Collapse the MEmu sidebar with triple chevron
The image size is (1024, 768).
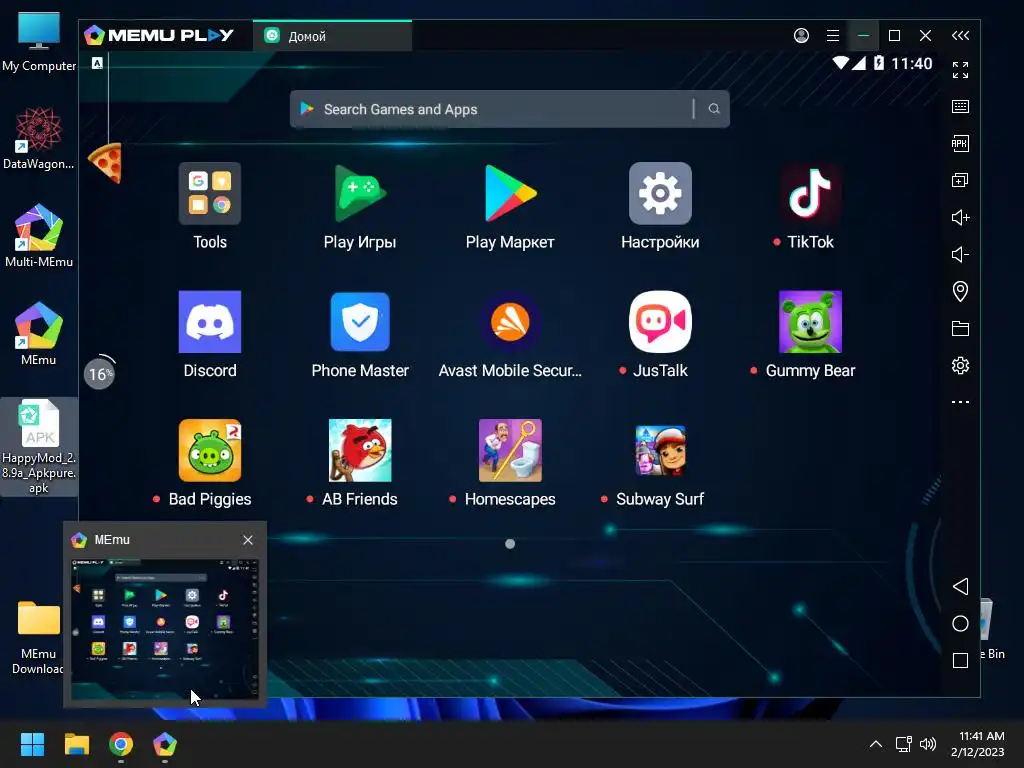[960, 35]
